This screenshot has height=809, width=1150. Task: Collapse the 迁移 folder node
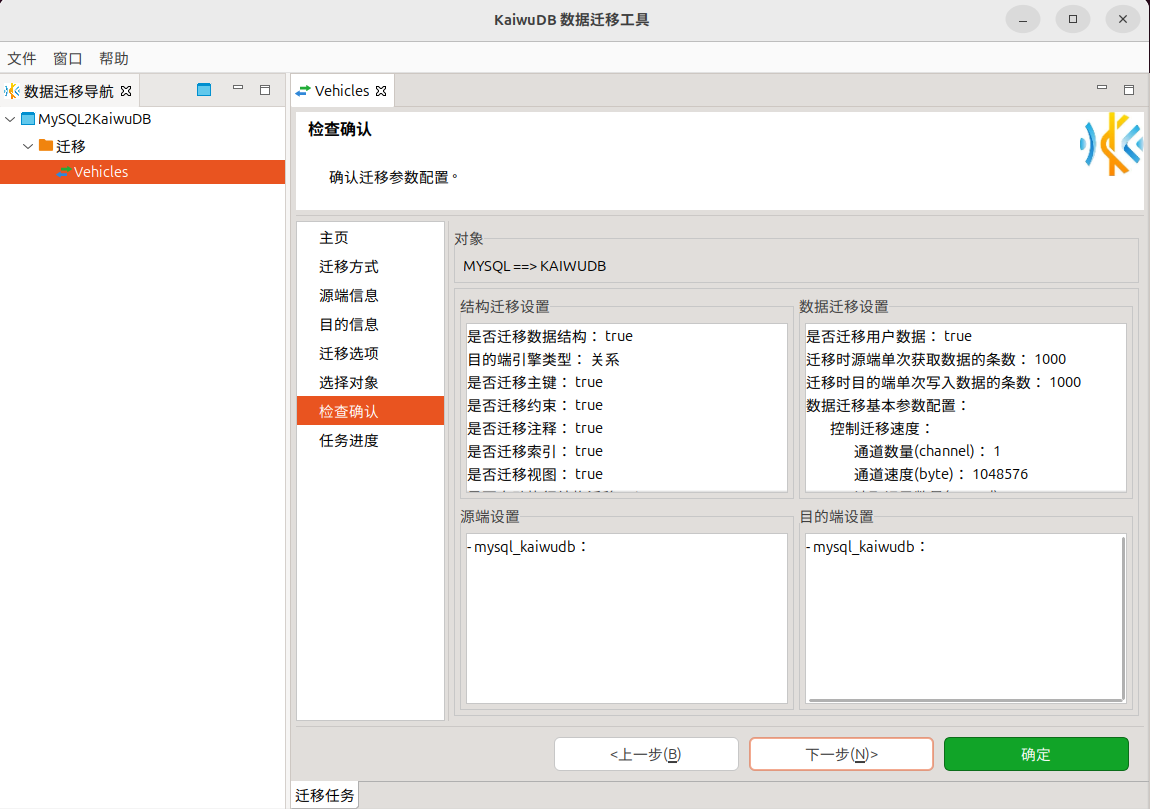[28, 146]
